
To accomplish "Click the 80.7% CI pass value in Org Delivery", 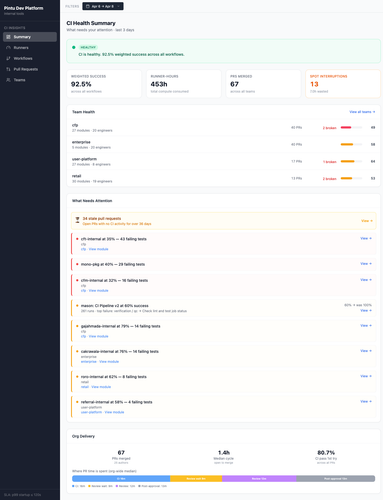I will pyautogui.click(x=326, y=453).
